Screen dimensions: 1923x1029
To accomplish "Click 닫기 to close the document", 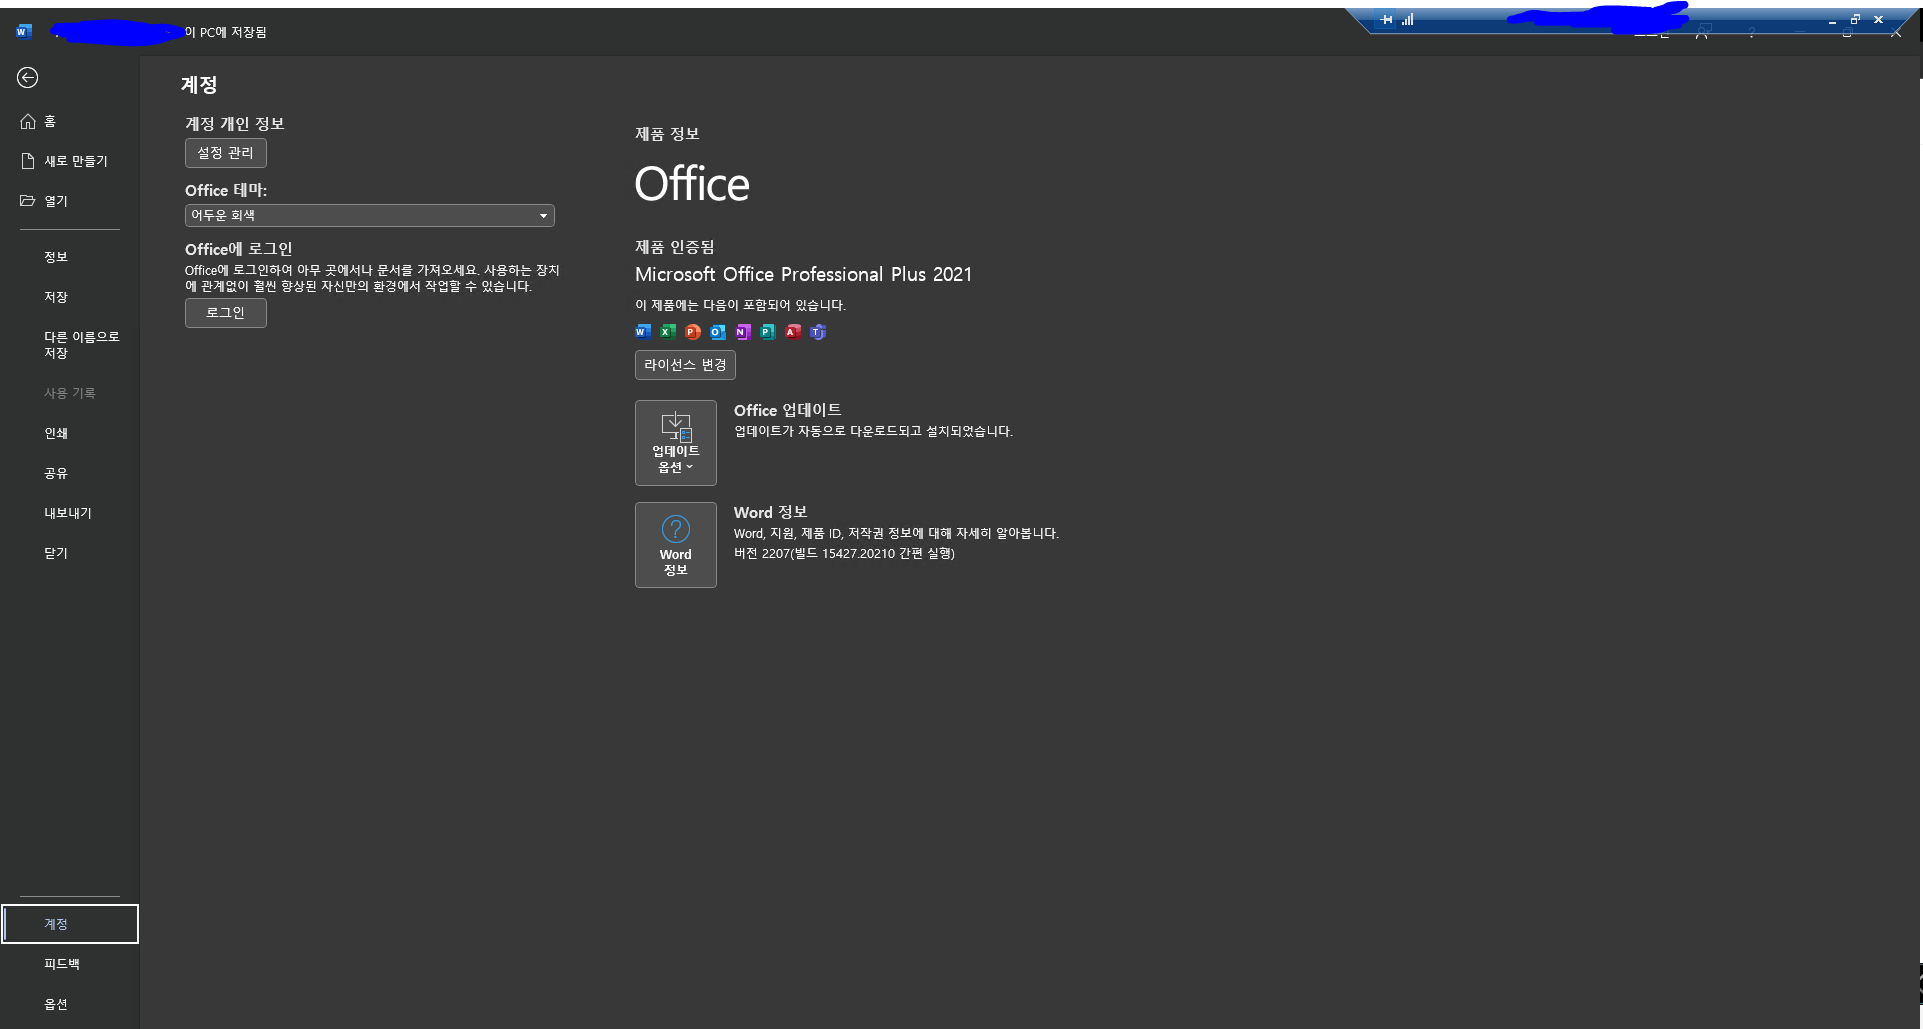I will coord(70,553).
